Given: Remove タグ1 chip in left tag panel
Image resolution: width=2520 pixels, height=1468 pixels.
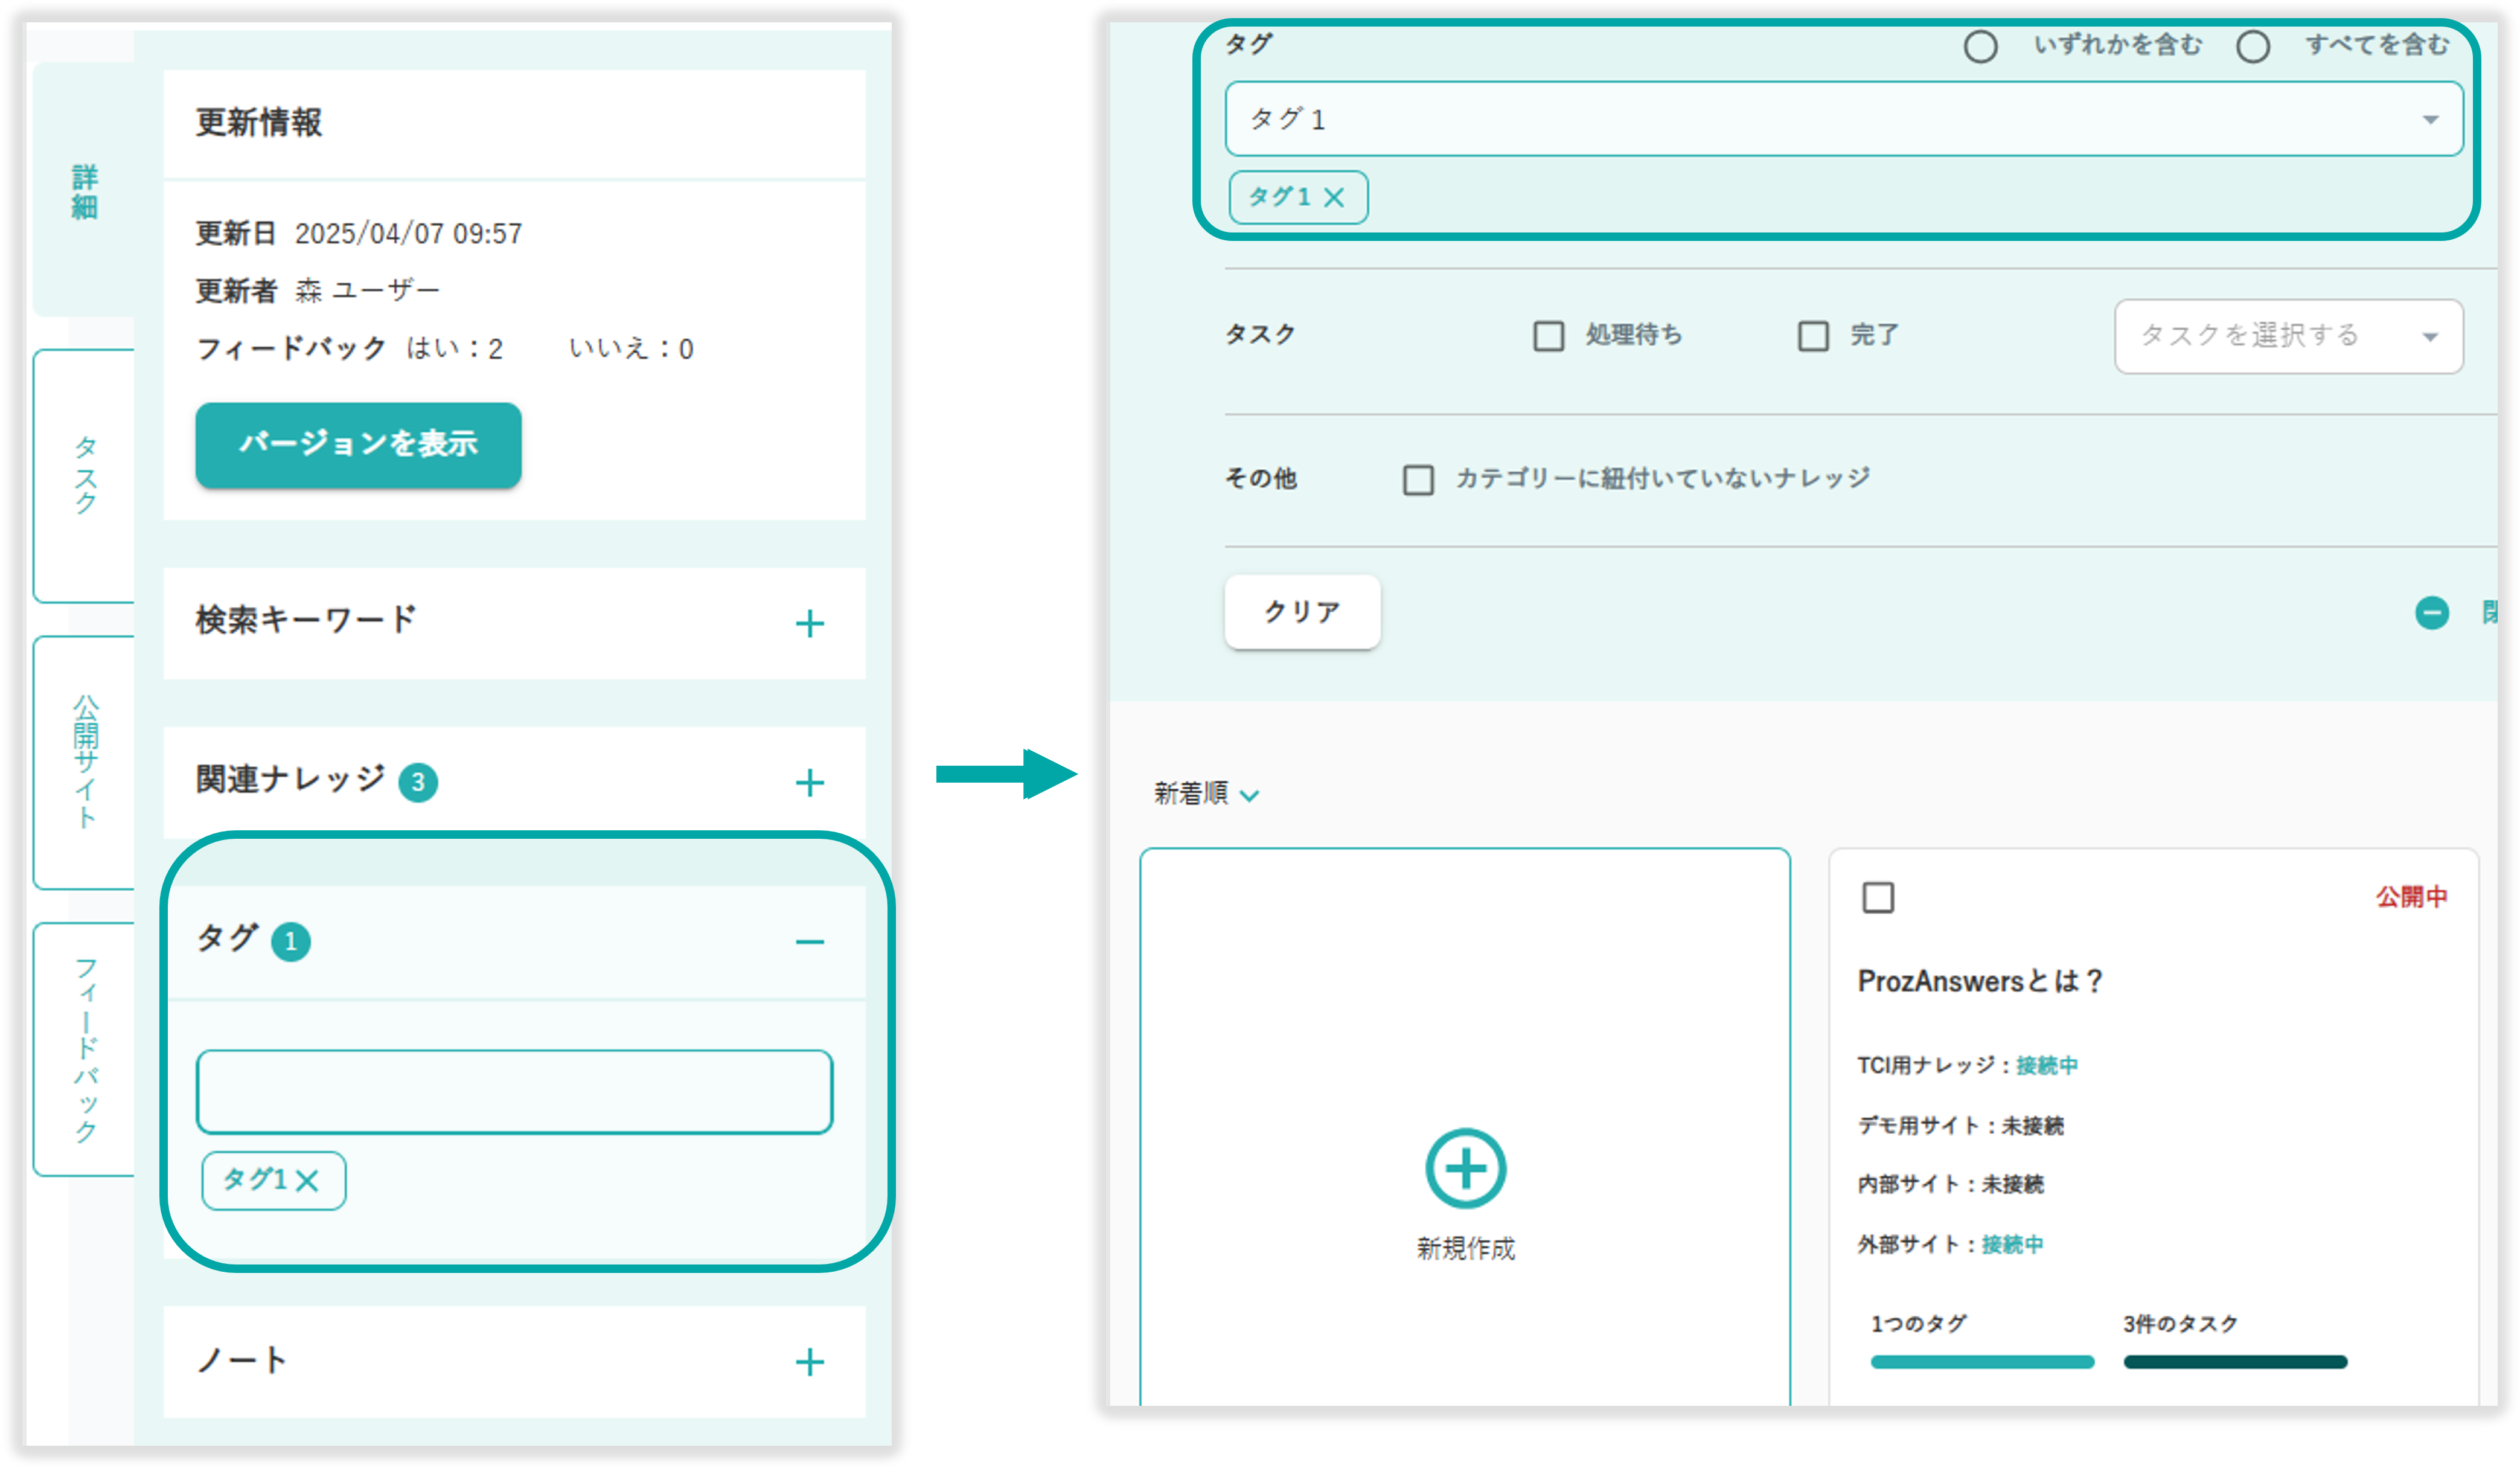Looking at the screenshot, I should [308, 1181].
